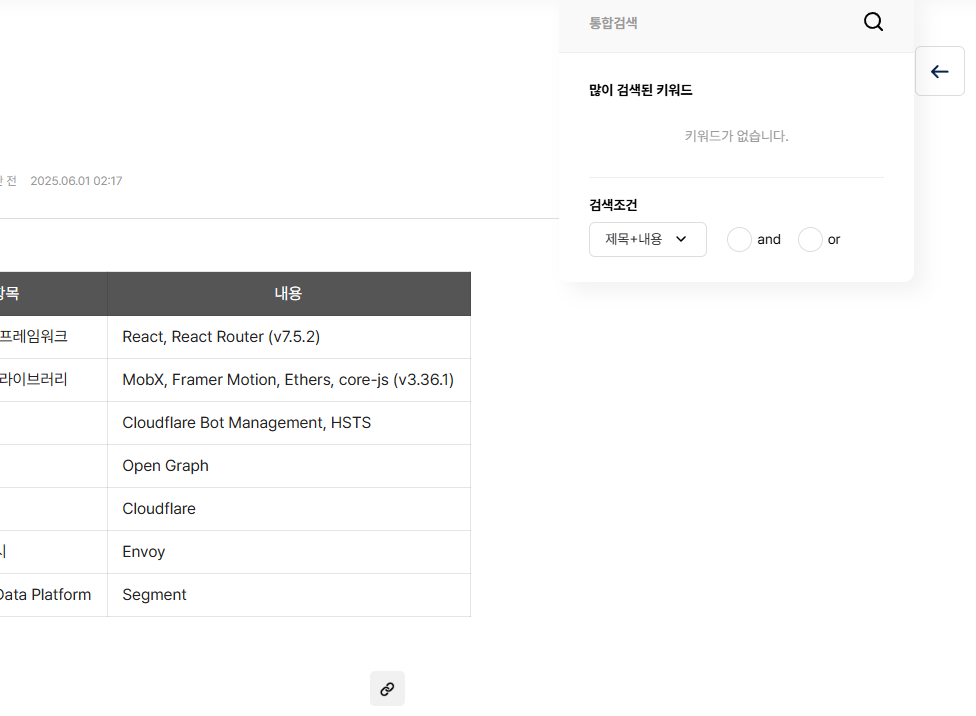Click the 'MobX, Framer Motion, Ethers' cell

click(x=289, y=380)
